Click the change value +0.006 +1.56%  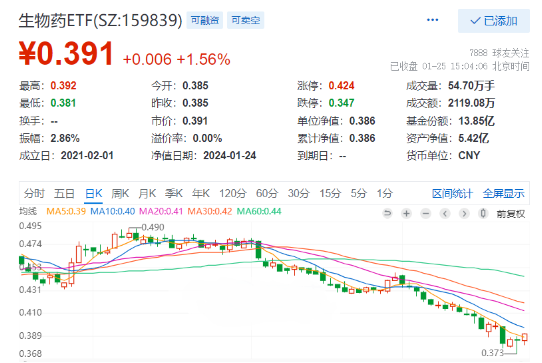176,59
